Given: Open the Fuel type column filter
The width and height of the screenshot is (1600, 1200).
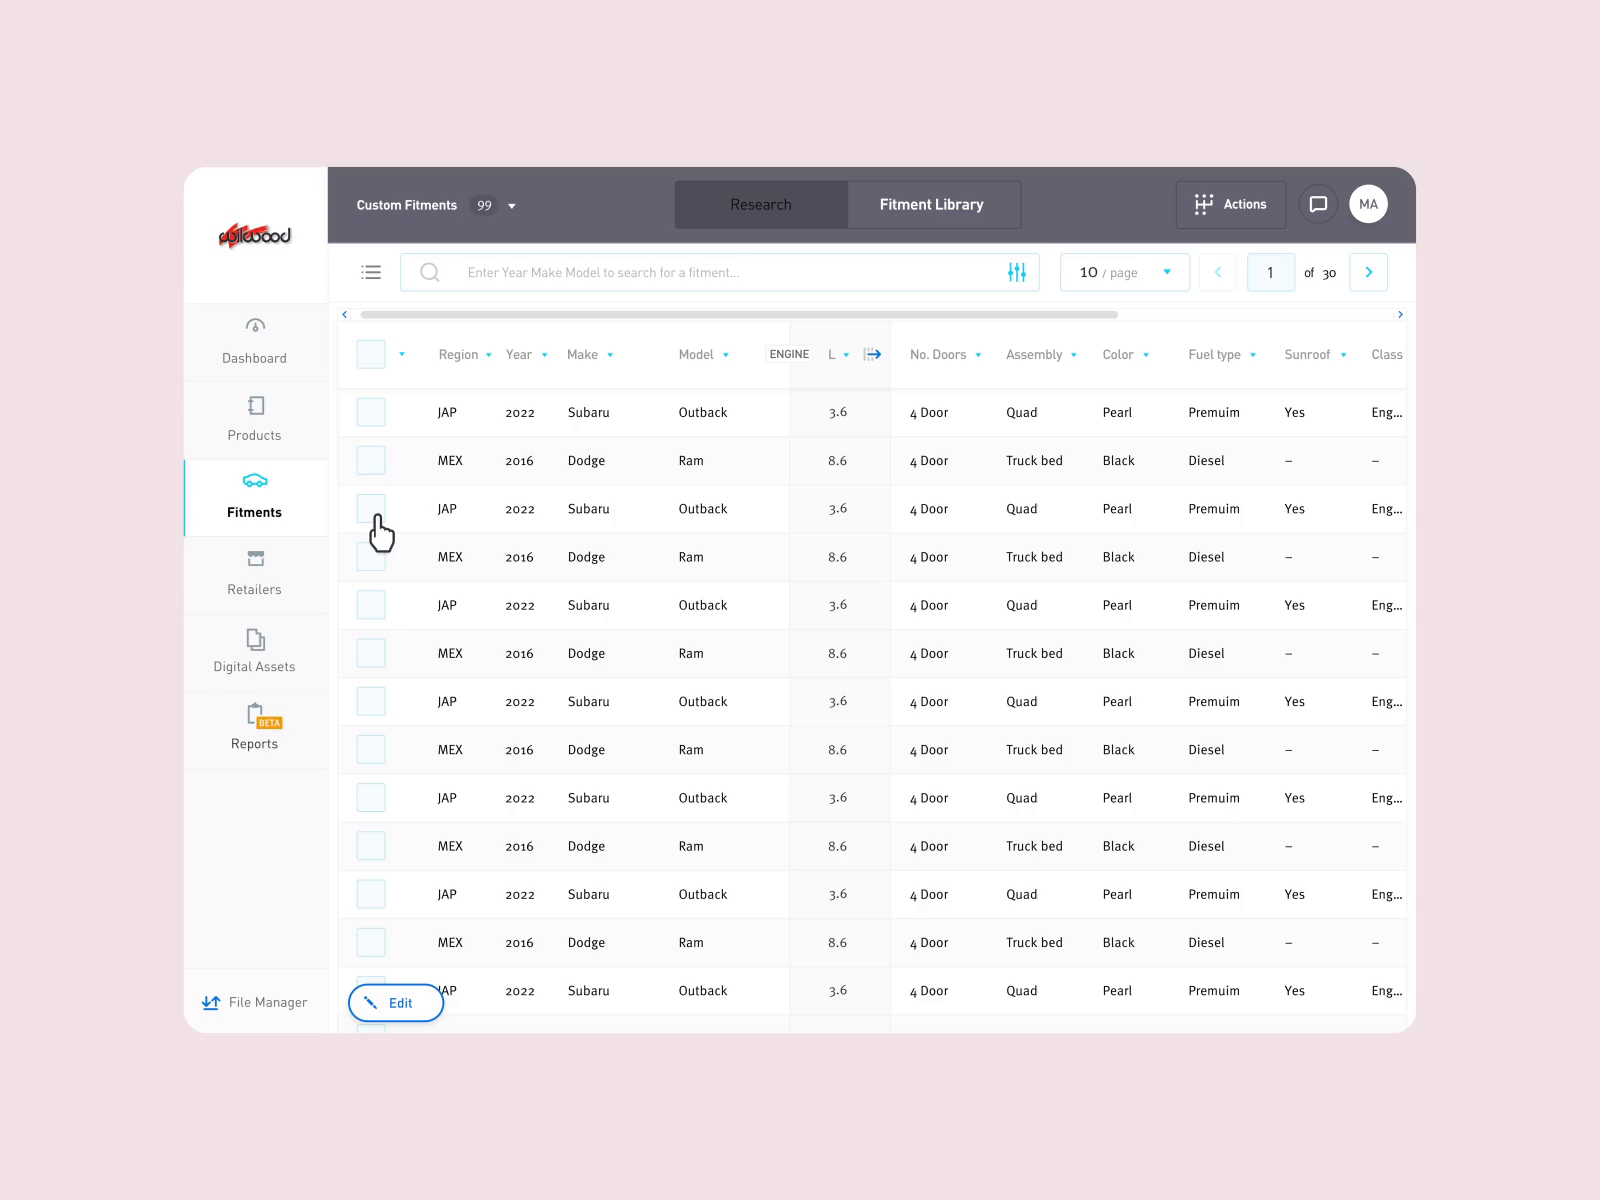Looking at the screenshot, I should point(1253,355).
